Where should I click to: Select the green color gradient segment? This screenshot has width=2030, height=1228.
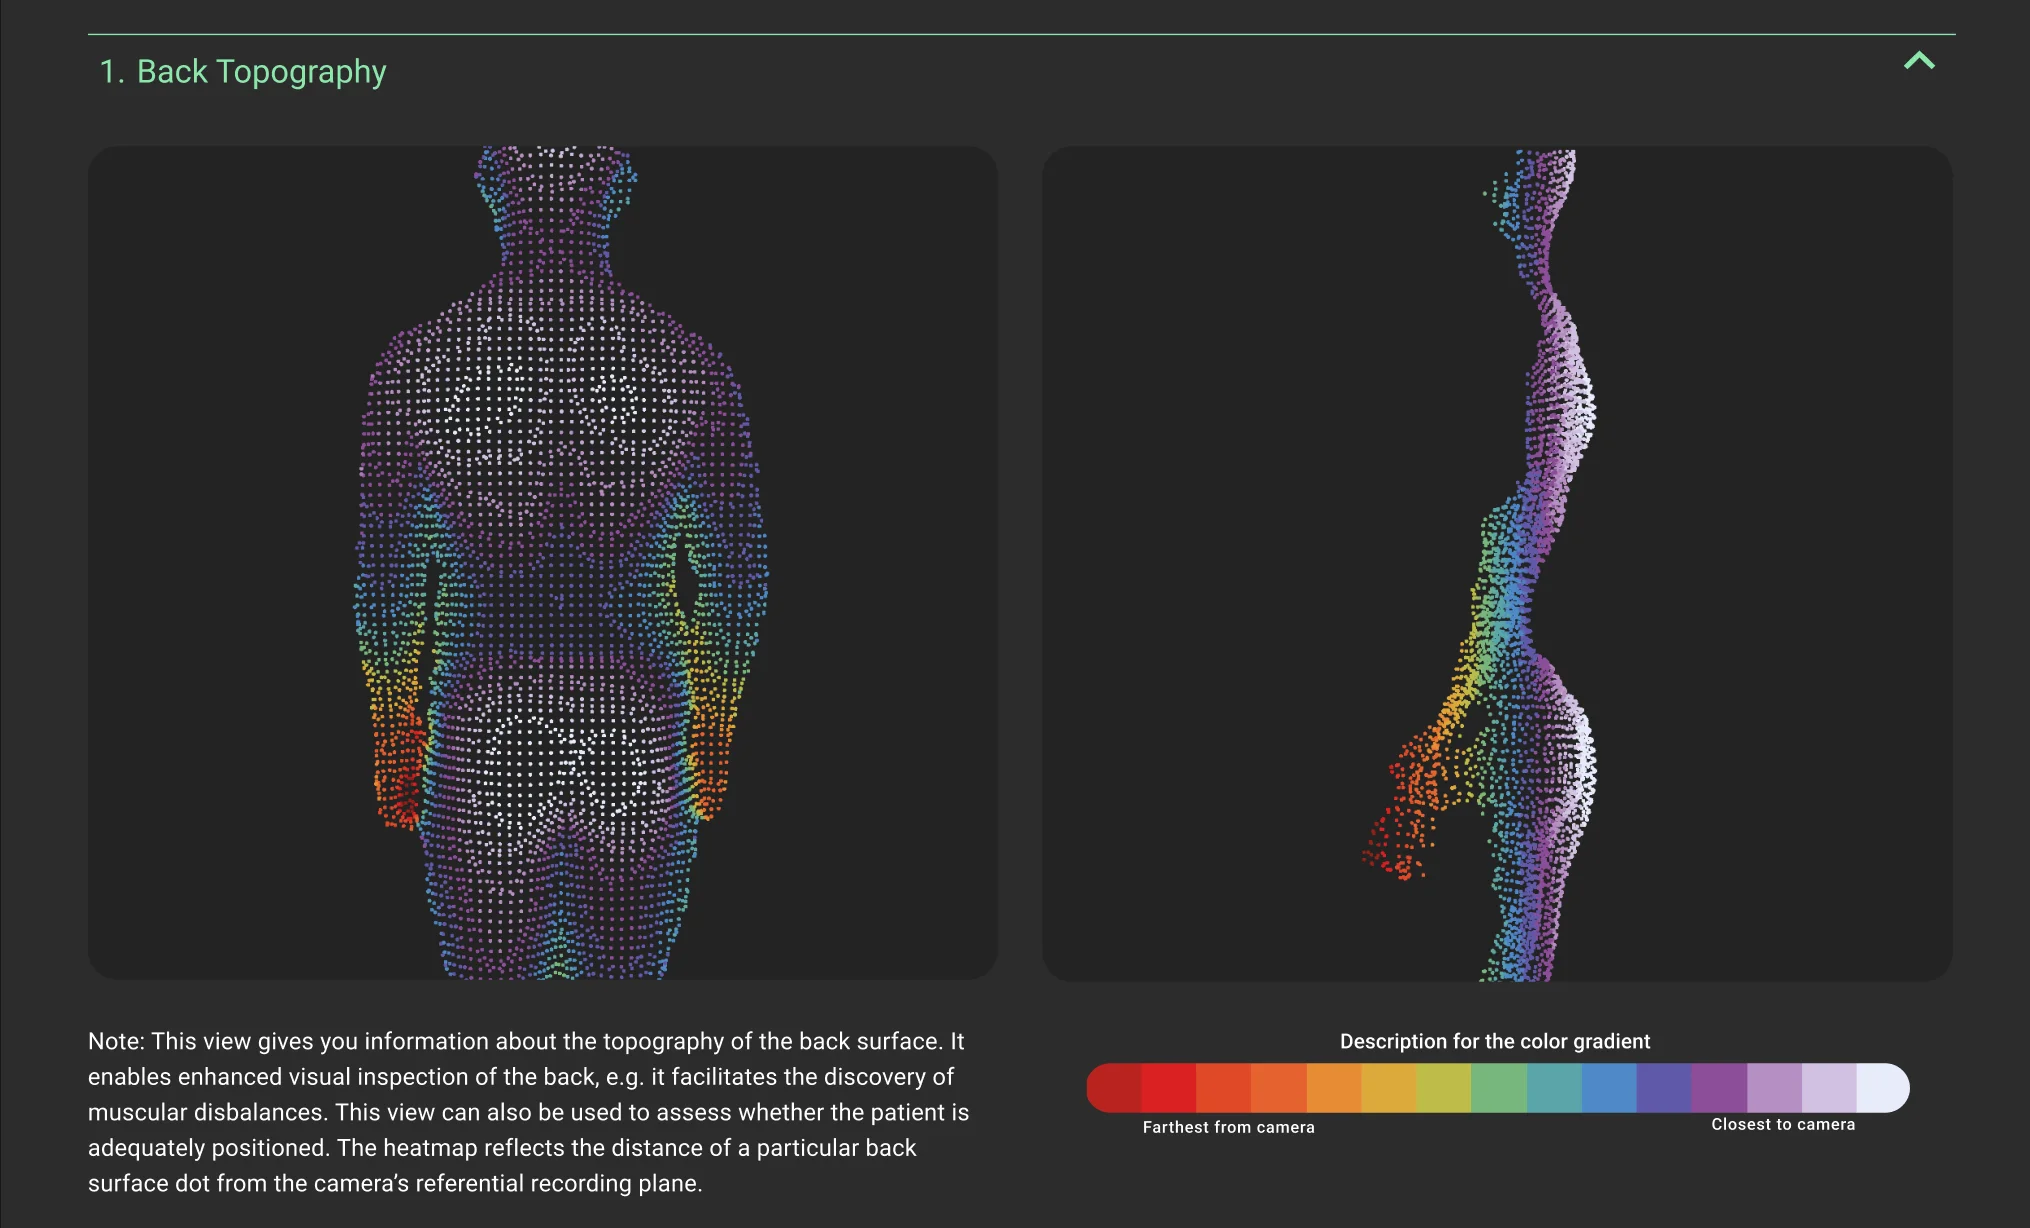coord(1499,1088)
